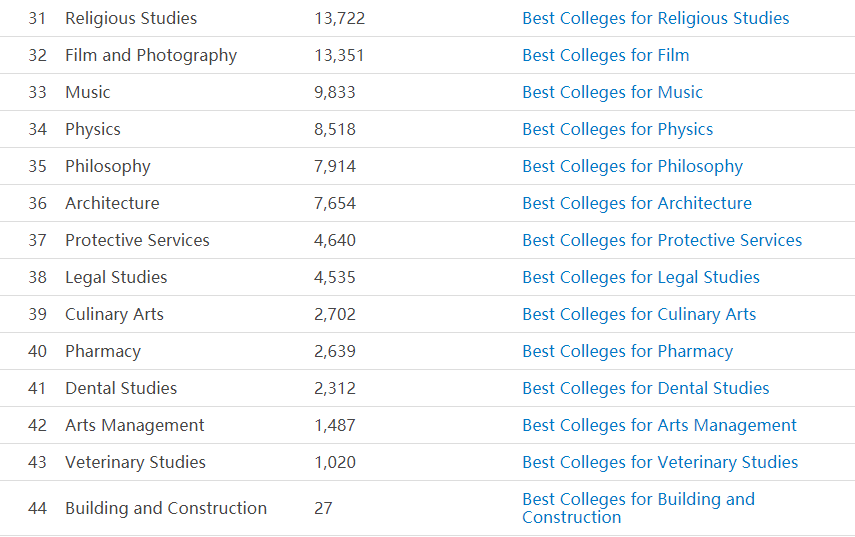Click the 7,654 count in Architecture row

[x=335, y=203]
